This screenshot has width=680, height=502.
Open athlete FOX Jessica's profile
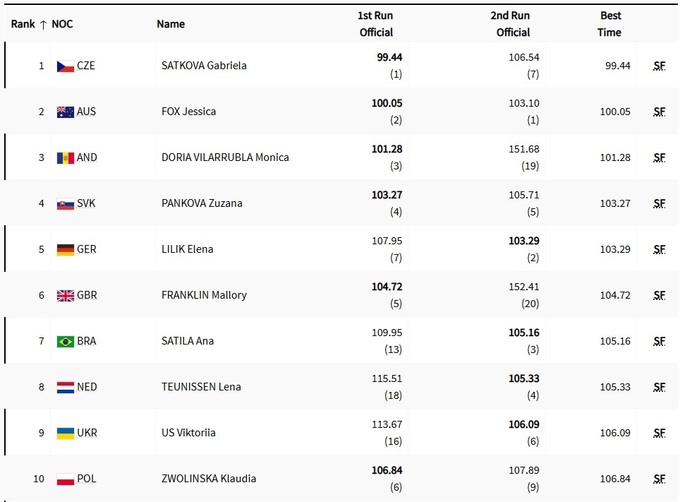188,112
